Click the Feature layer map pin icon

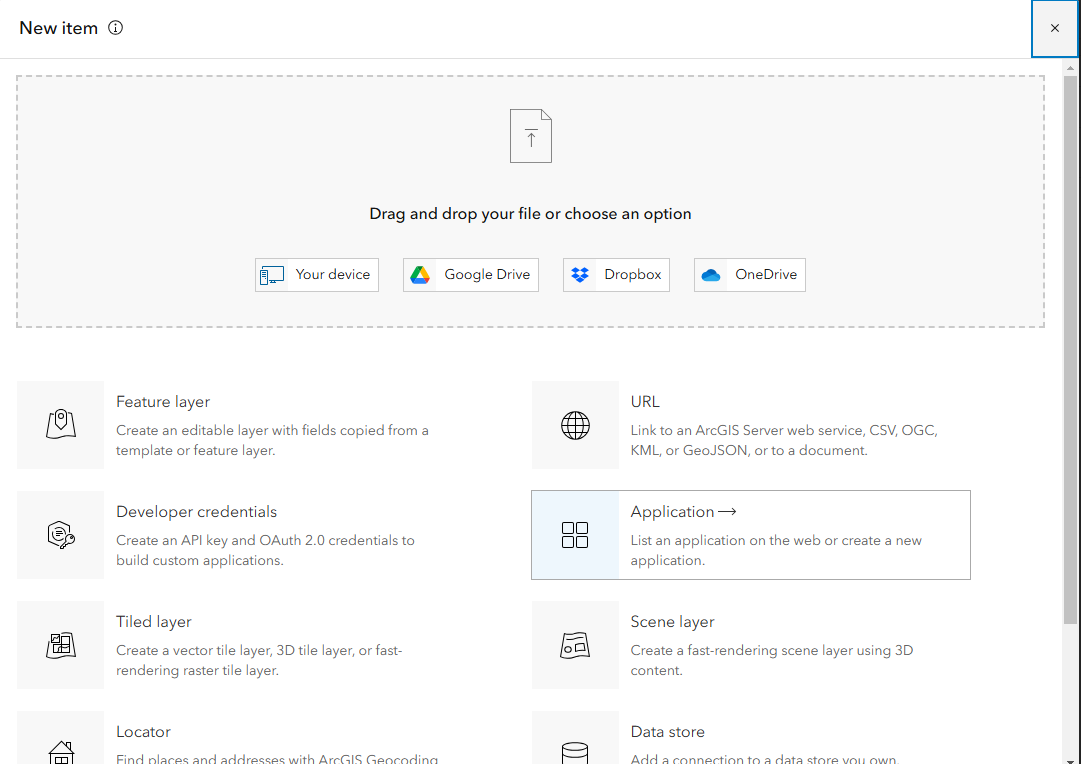click(61, 424)
